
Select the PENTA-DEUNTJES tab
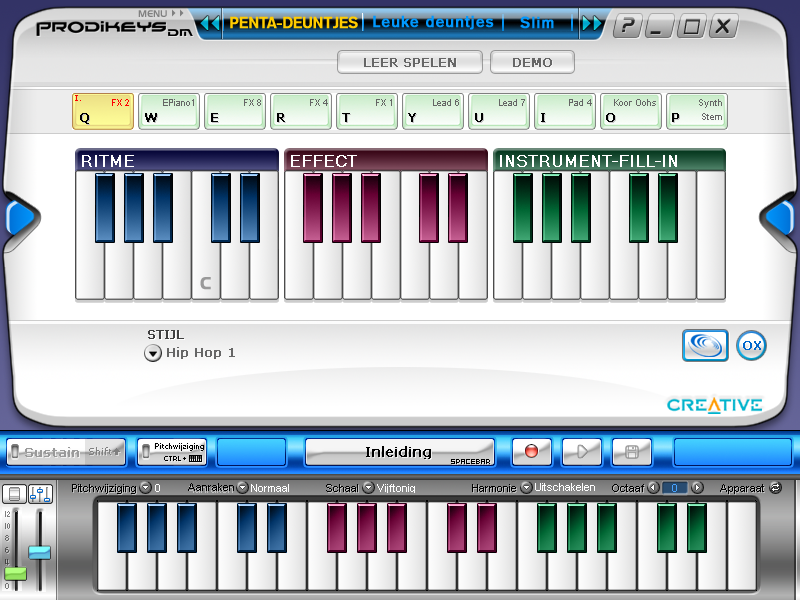pyautogui.click(x=293, y=23)
